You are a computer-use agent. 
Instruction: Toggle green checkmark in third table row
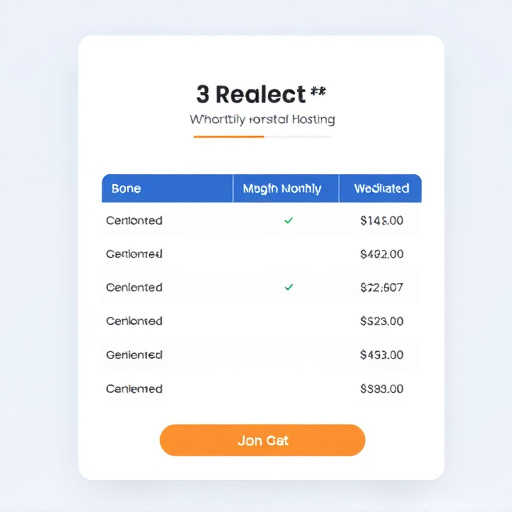(289, 287)
